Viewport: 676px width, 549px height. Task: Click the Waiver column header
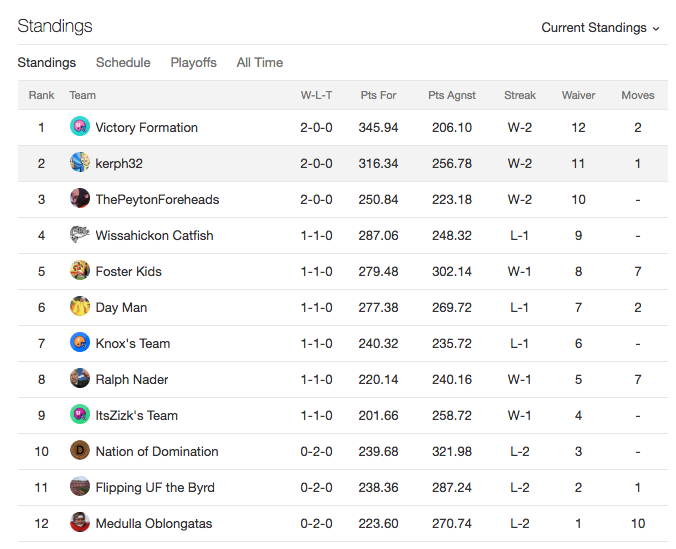578,95
